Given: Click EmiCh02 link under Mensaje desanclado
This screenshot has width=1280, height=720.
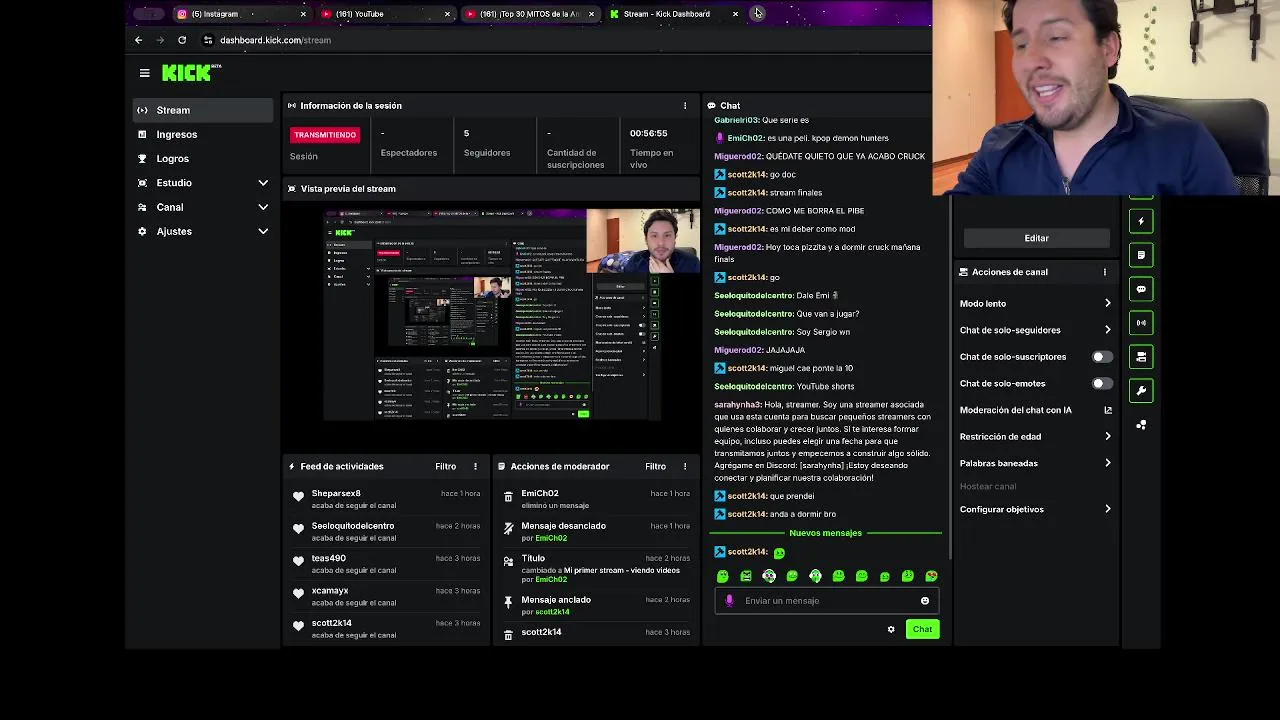Looking at the screenshot, I should point(551,538).
